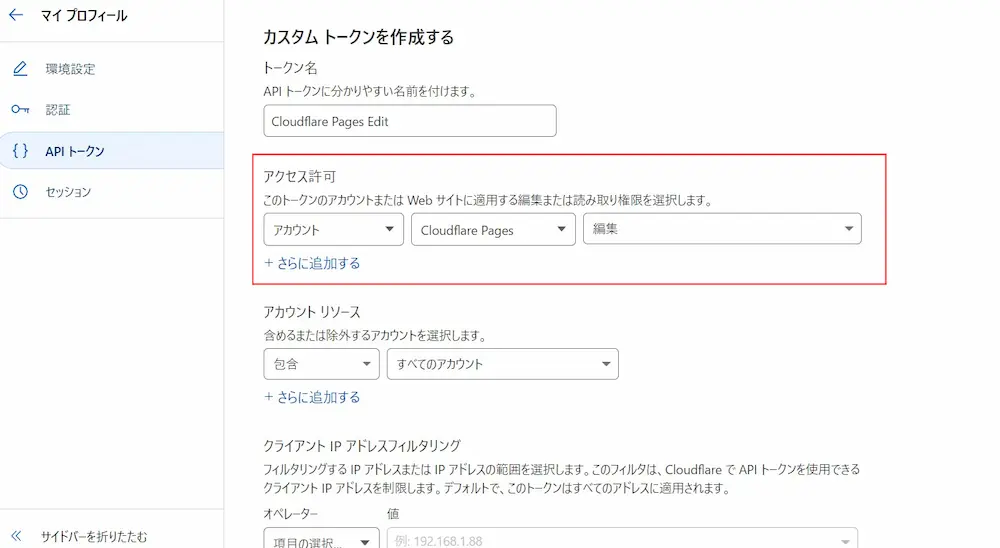Viewport: 1000px width, 548px height.
Task: Click the curly braces API トークン icon
Action: pos(20,151)
